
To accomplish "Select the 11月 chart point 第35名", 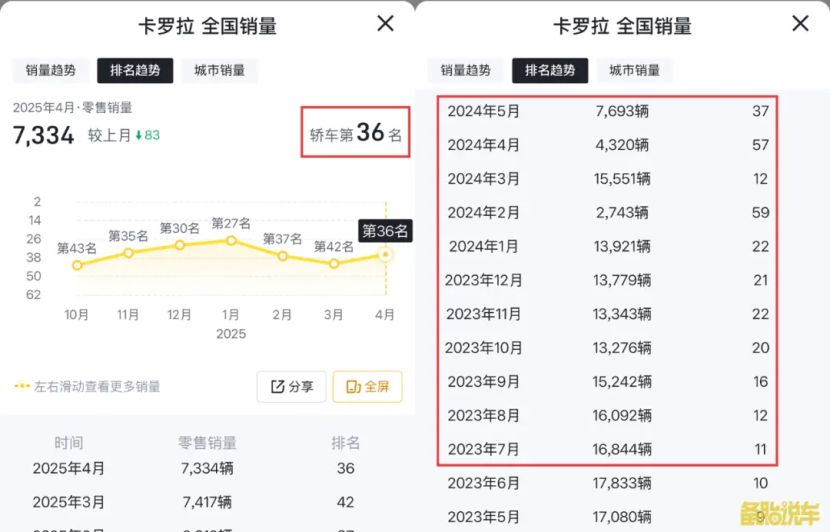I will (x=129, y=253).
